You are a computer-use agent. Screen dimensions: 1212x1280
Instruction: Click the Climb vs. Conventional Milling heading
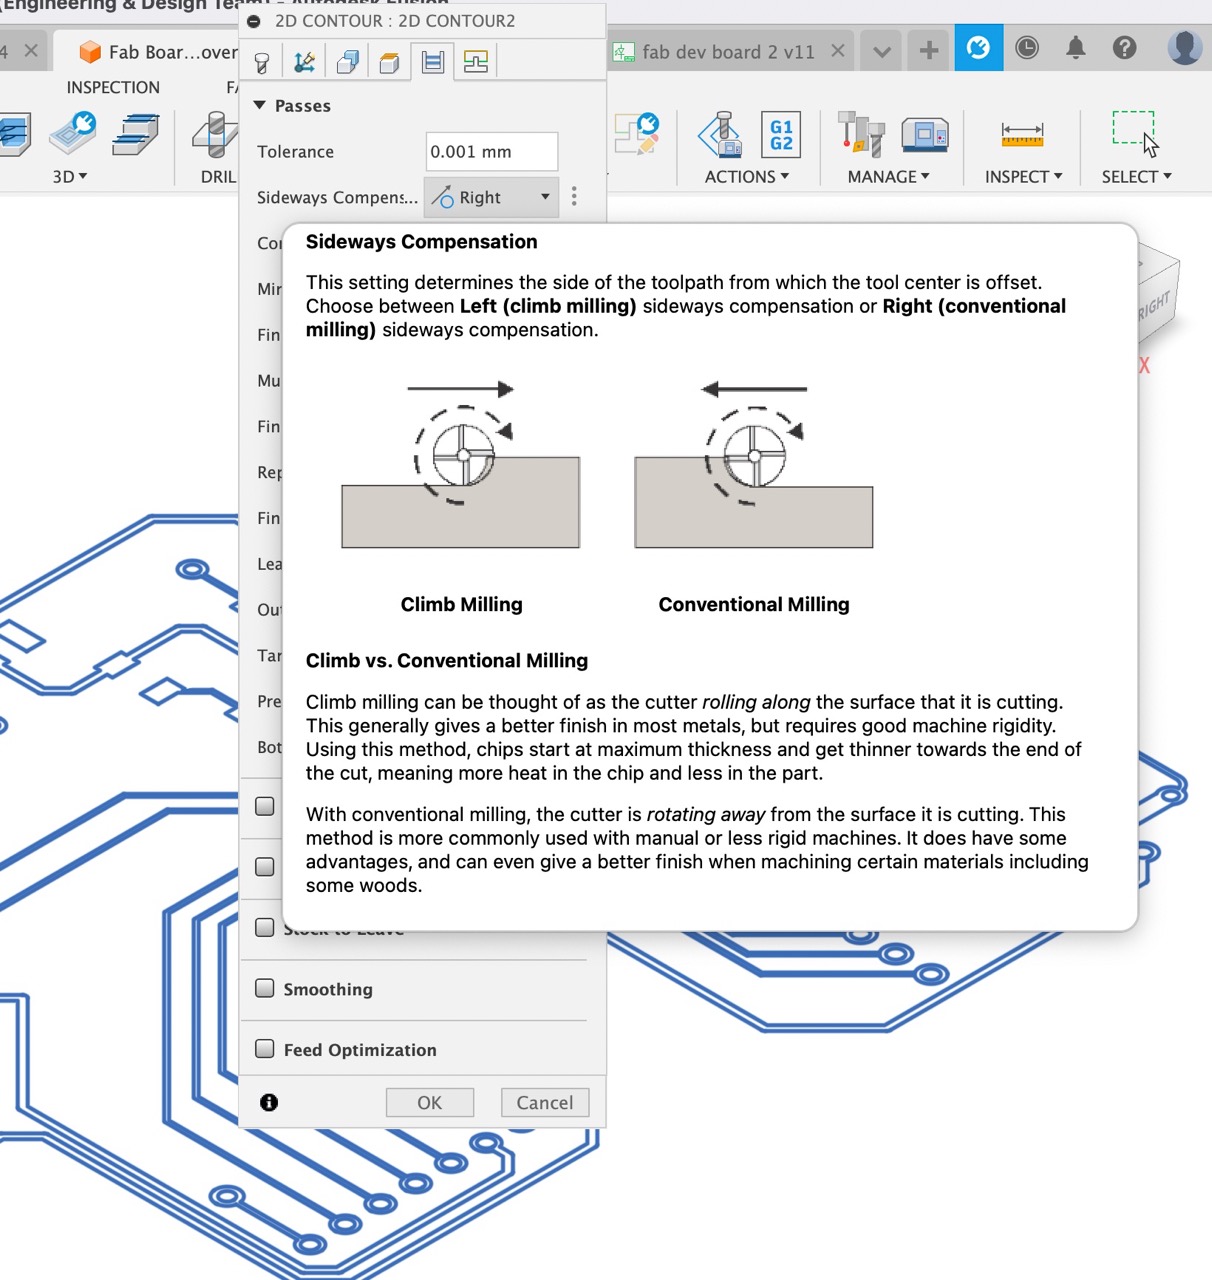pos(447,661)
